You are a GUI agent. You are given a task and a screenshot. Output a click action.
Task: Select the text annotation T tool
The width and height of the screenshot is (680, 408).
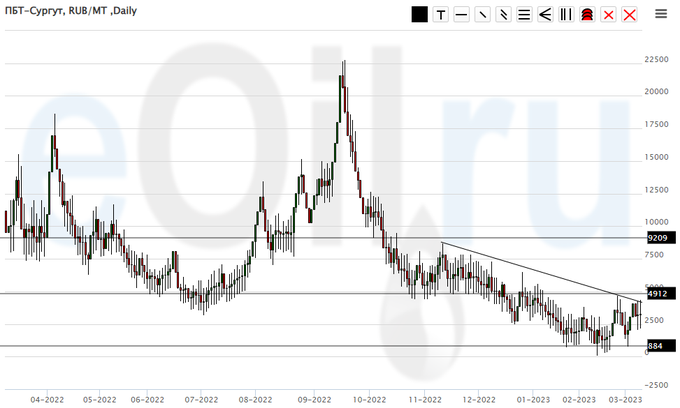click(440, 15)
